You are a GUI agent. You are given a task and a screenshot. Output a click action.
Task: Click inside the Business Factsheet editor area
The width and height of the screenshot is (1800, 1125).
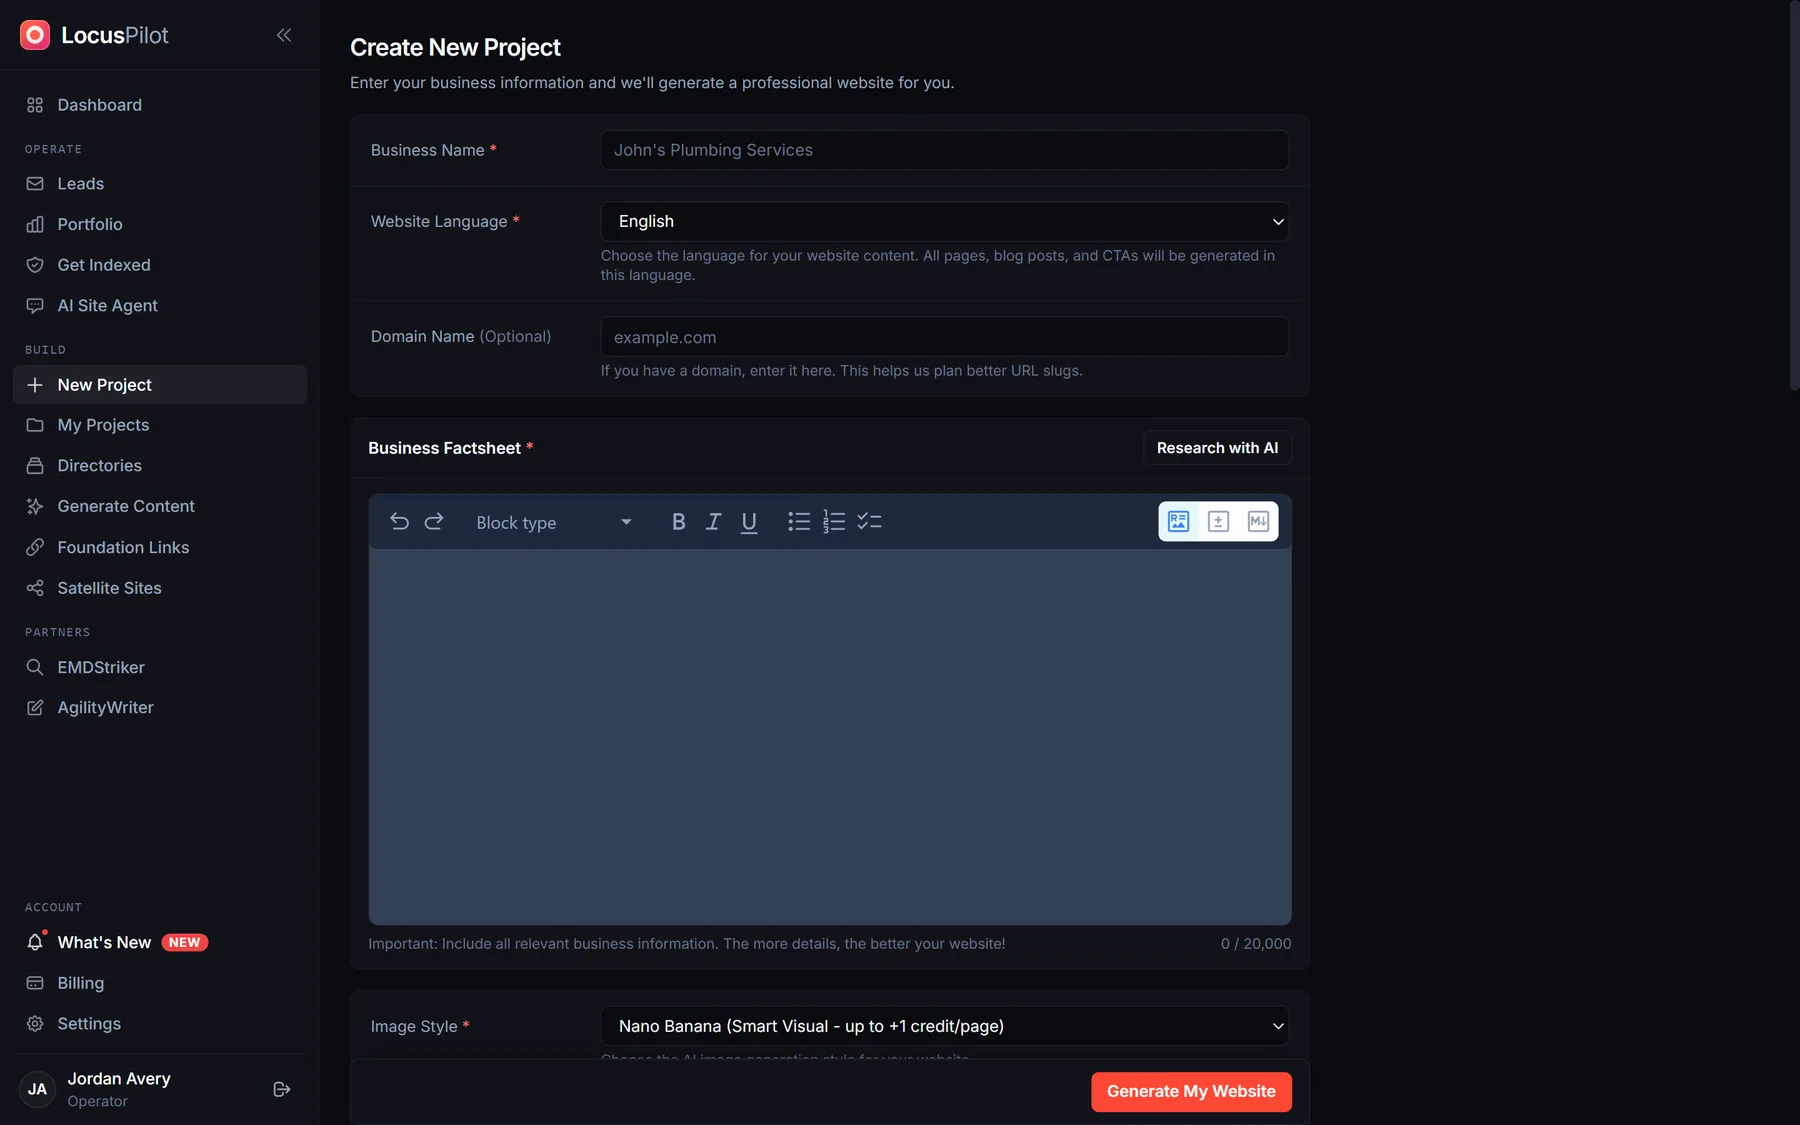click(830, 737)
